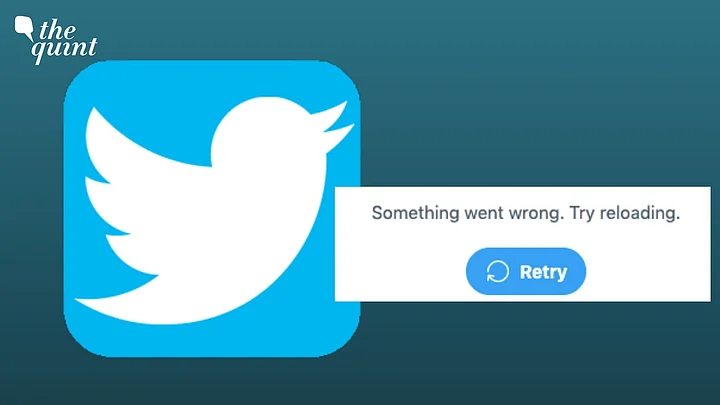Click the Twitter bird's beak
720x405 pixels.
(x=336, y=123)
